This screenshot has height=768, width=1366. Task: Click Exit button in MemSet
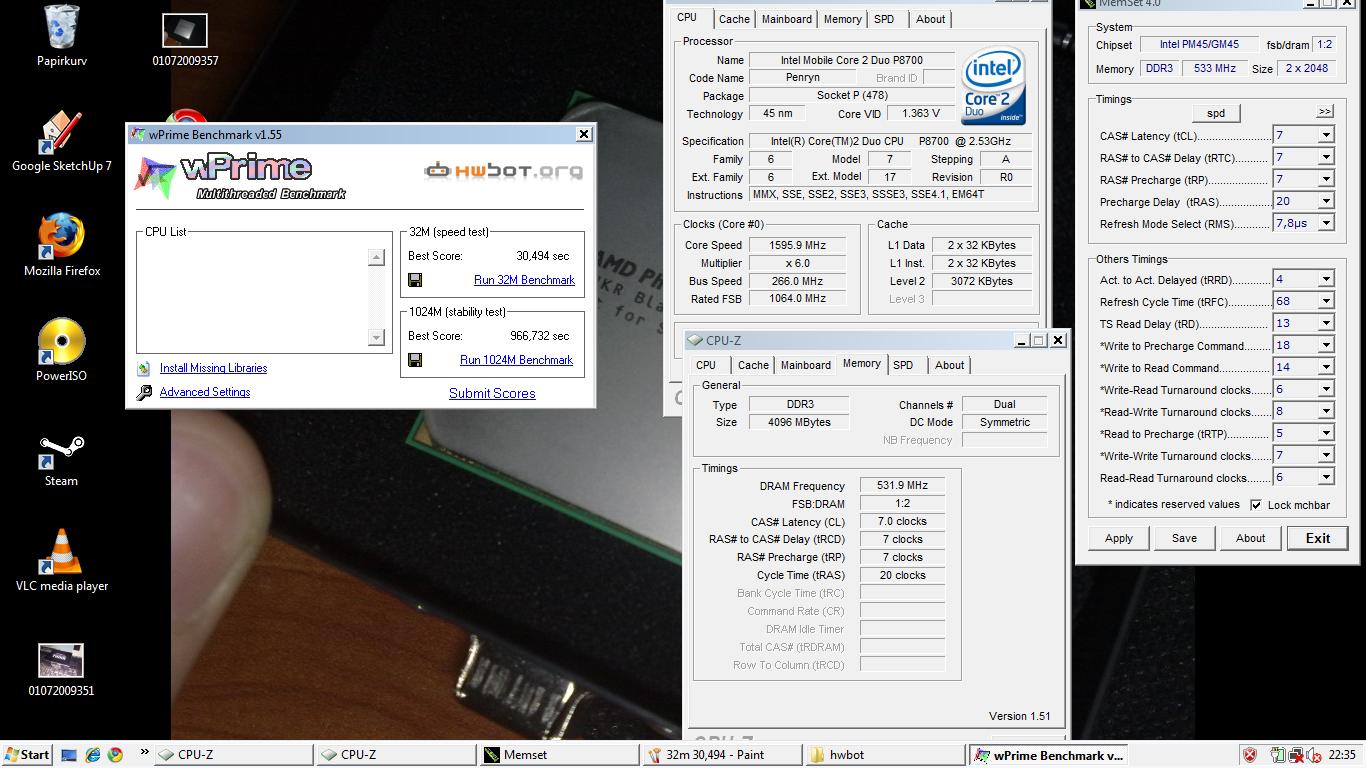(x=1318, y=538)
